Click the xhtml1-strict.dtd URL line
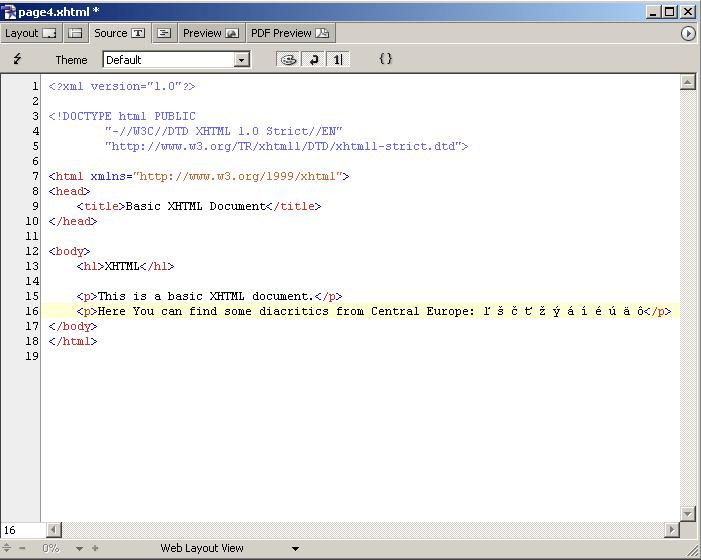 pyautogui.click(x=286, y=146)
